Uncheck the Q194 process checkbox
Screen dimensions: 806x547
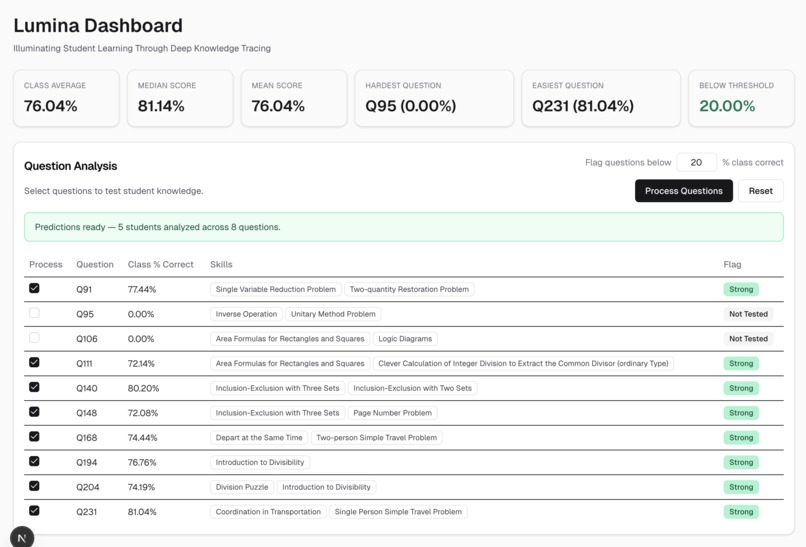click(x=34, y=461)
